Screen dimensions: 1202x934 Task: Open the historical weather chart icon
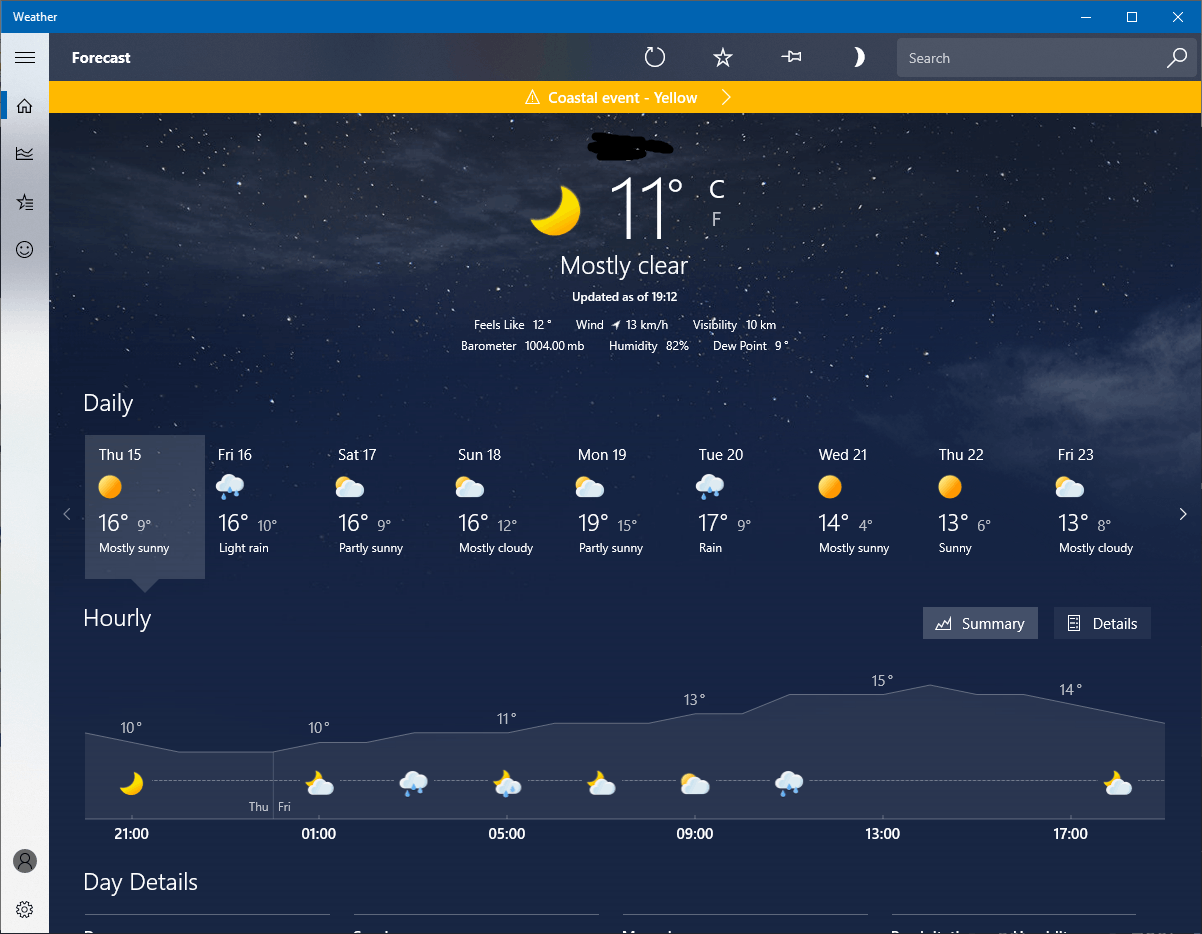(x=25, y=153)
